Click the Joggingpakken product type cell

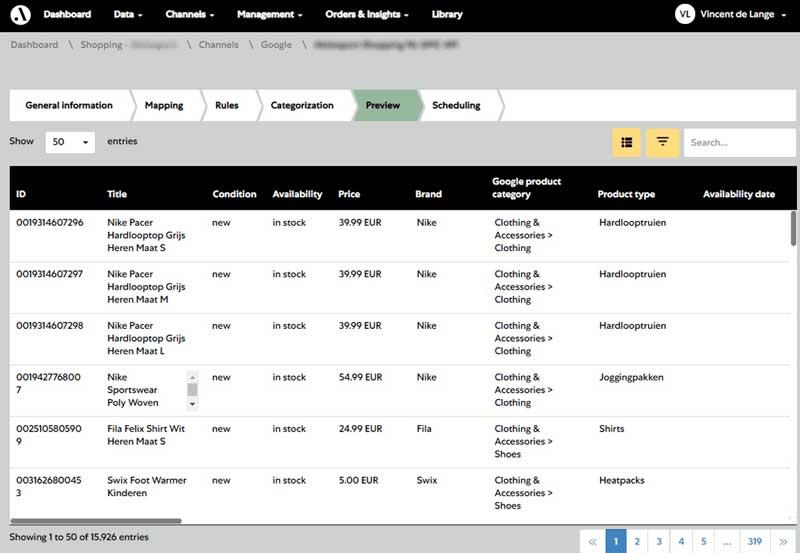point(631,377)
